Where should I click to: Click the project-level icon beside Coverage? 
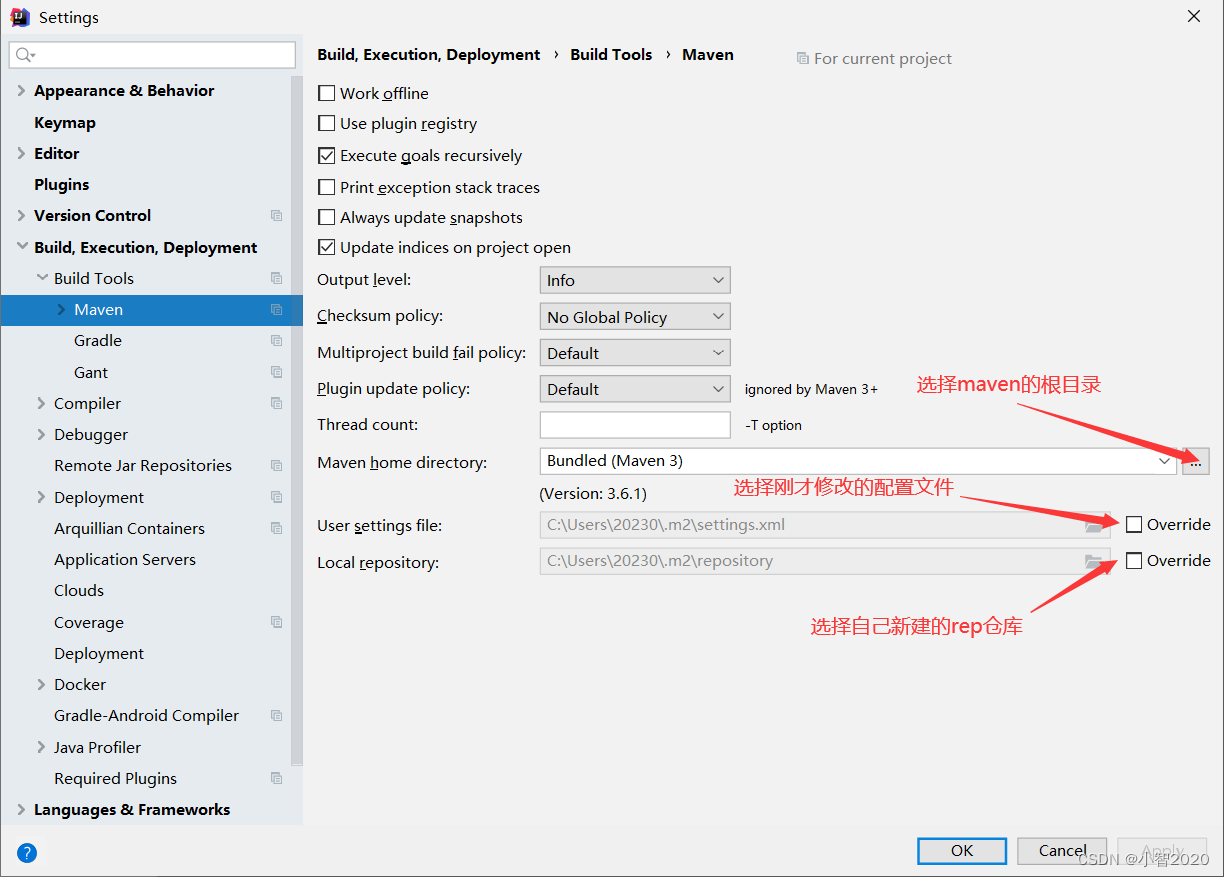(x=276, y=622)
